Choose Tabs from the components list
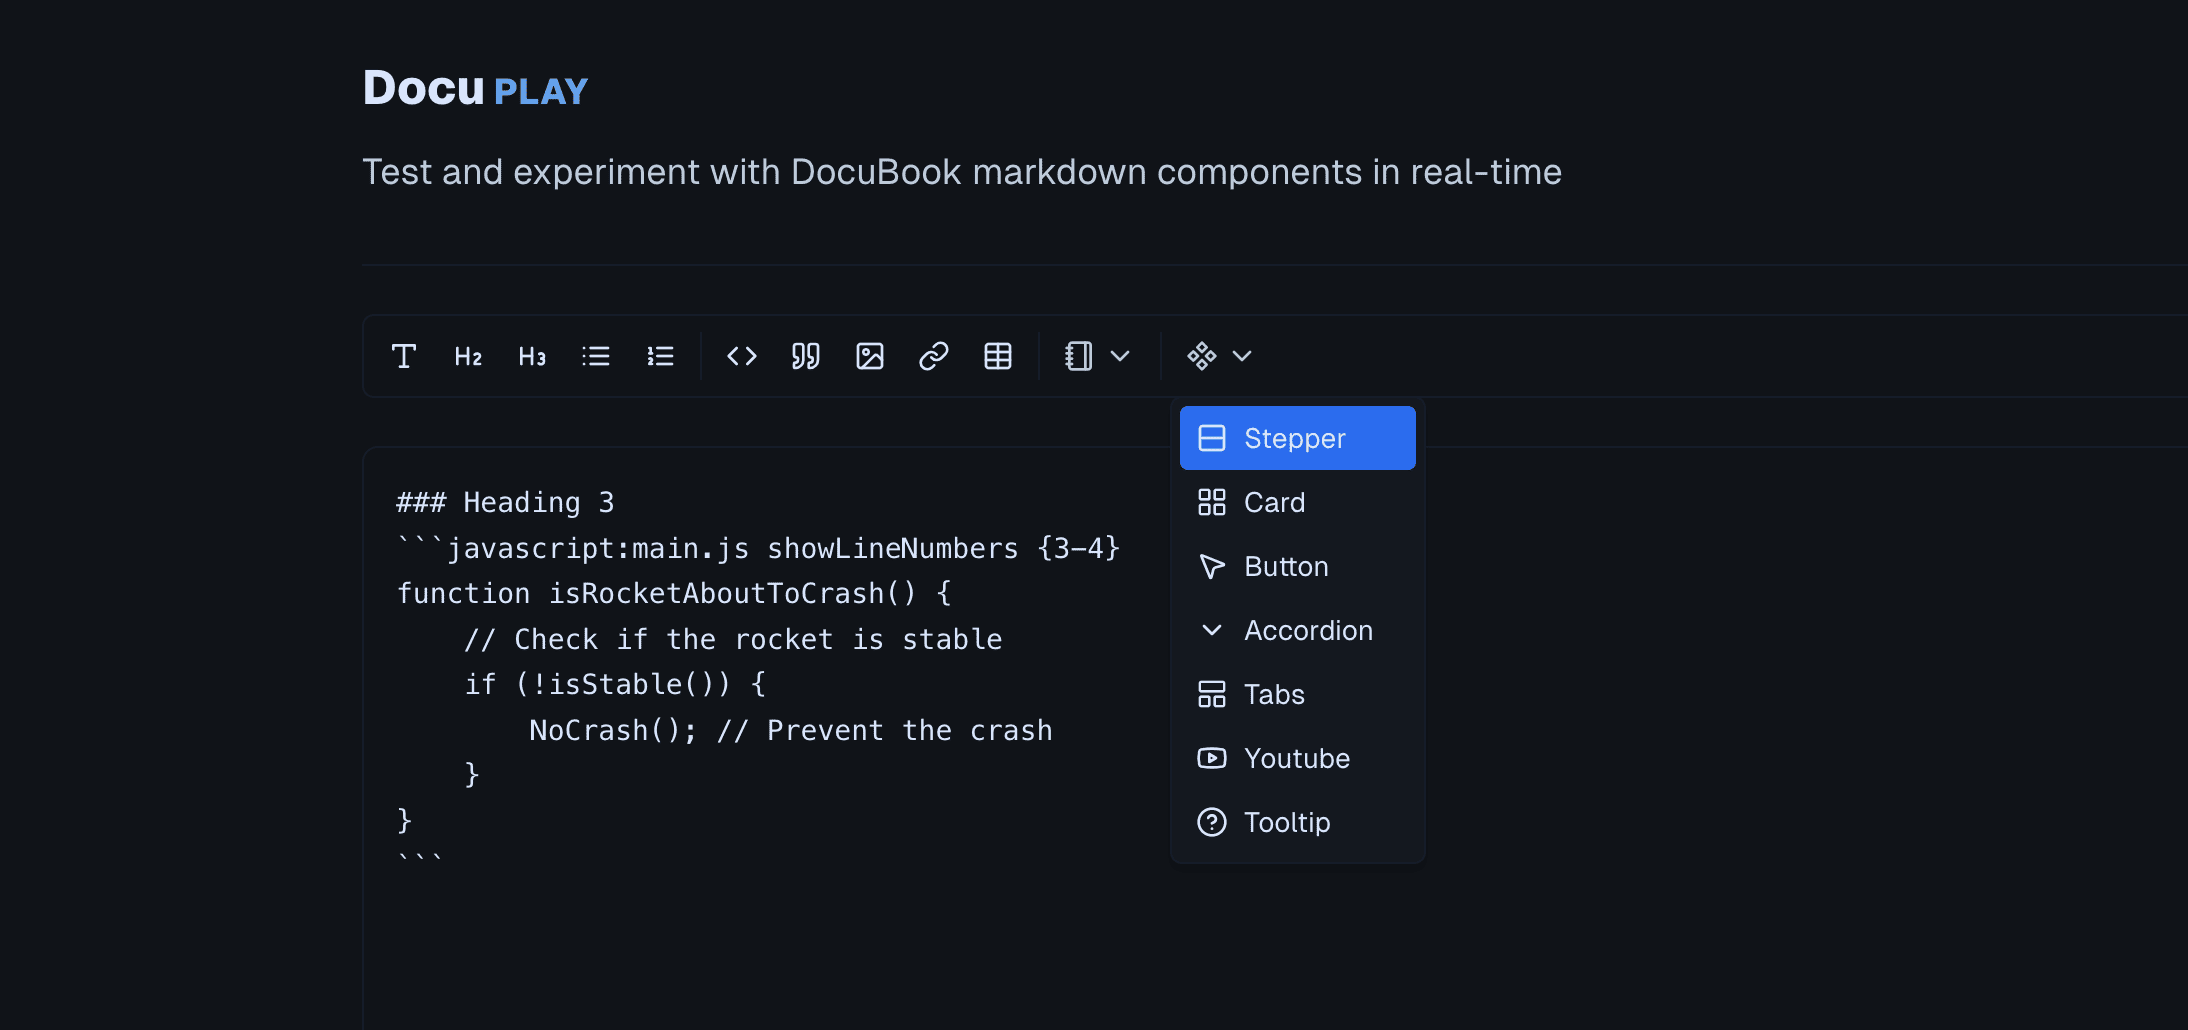2188x1030 pixels. pos(1274,694)
